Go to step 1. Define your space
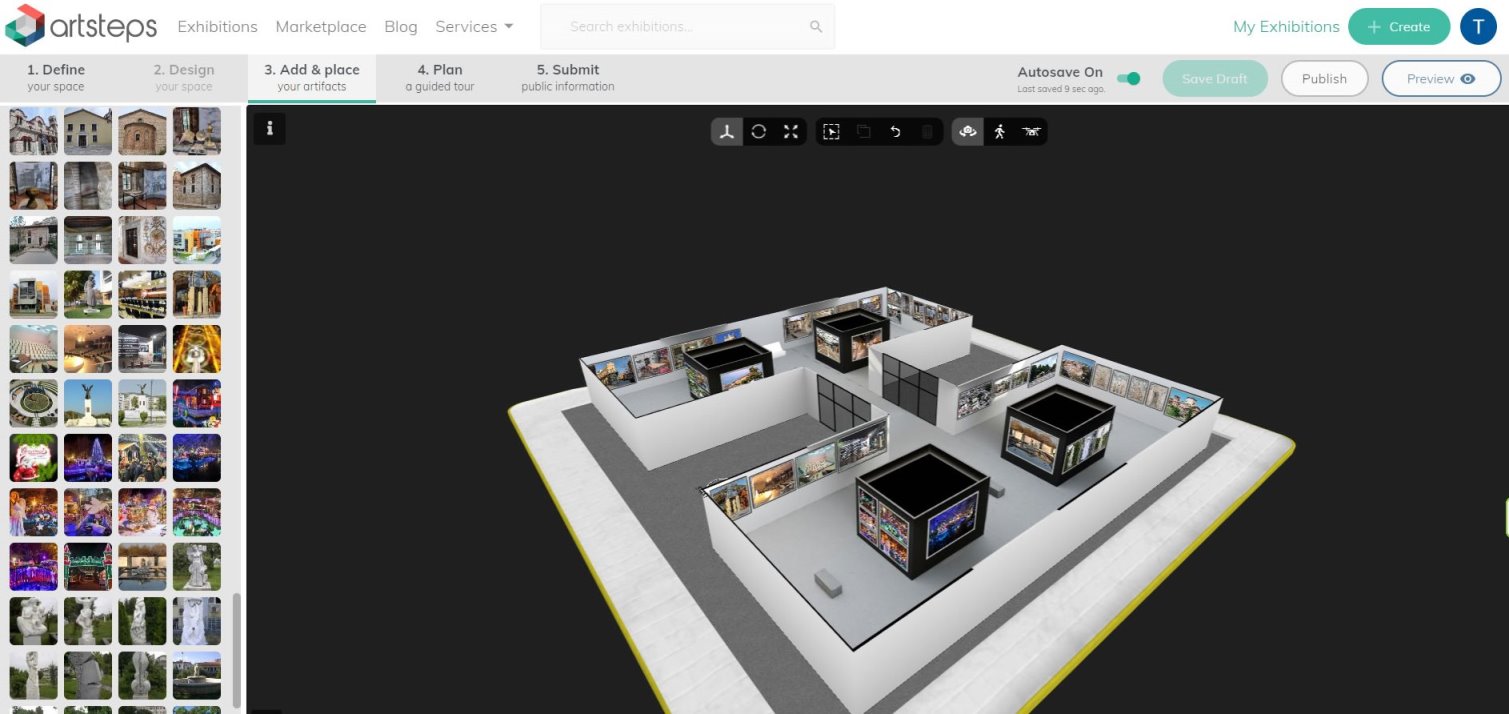 click(56, 78)
